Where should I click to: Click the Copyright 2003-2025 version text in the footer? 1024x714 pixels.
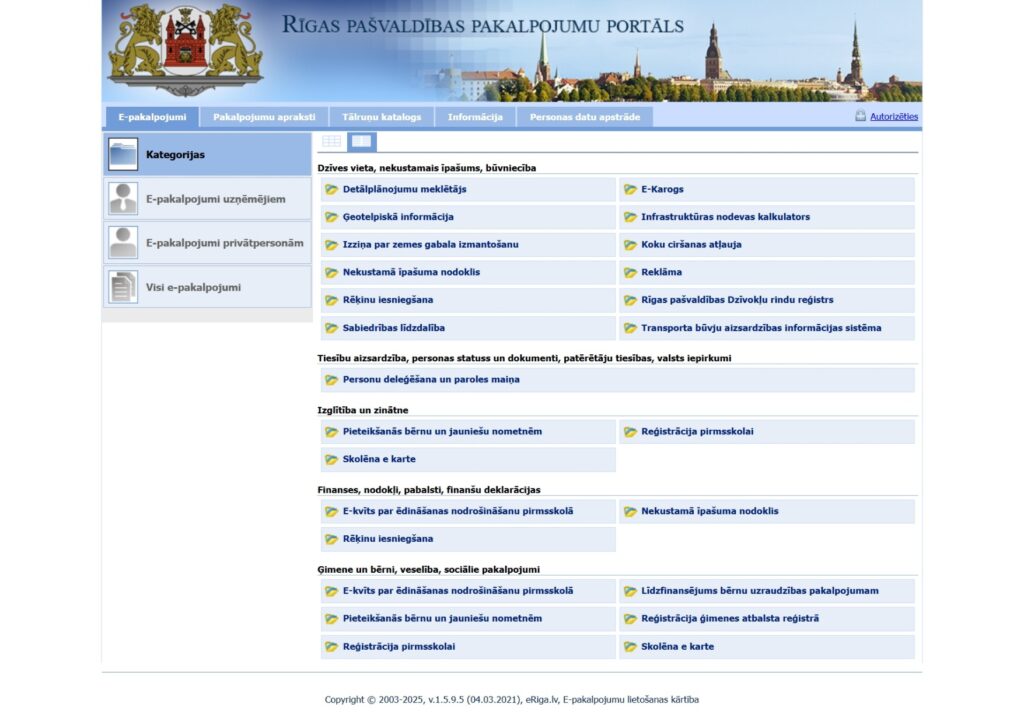(422, 700)
